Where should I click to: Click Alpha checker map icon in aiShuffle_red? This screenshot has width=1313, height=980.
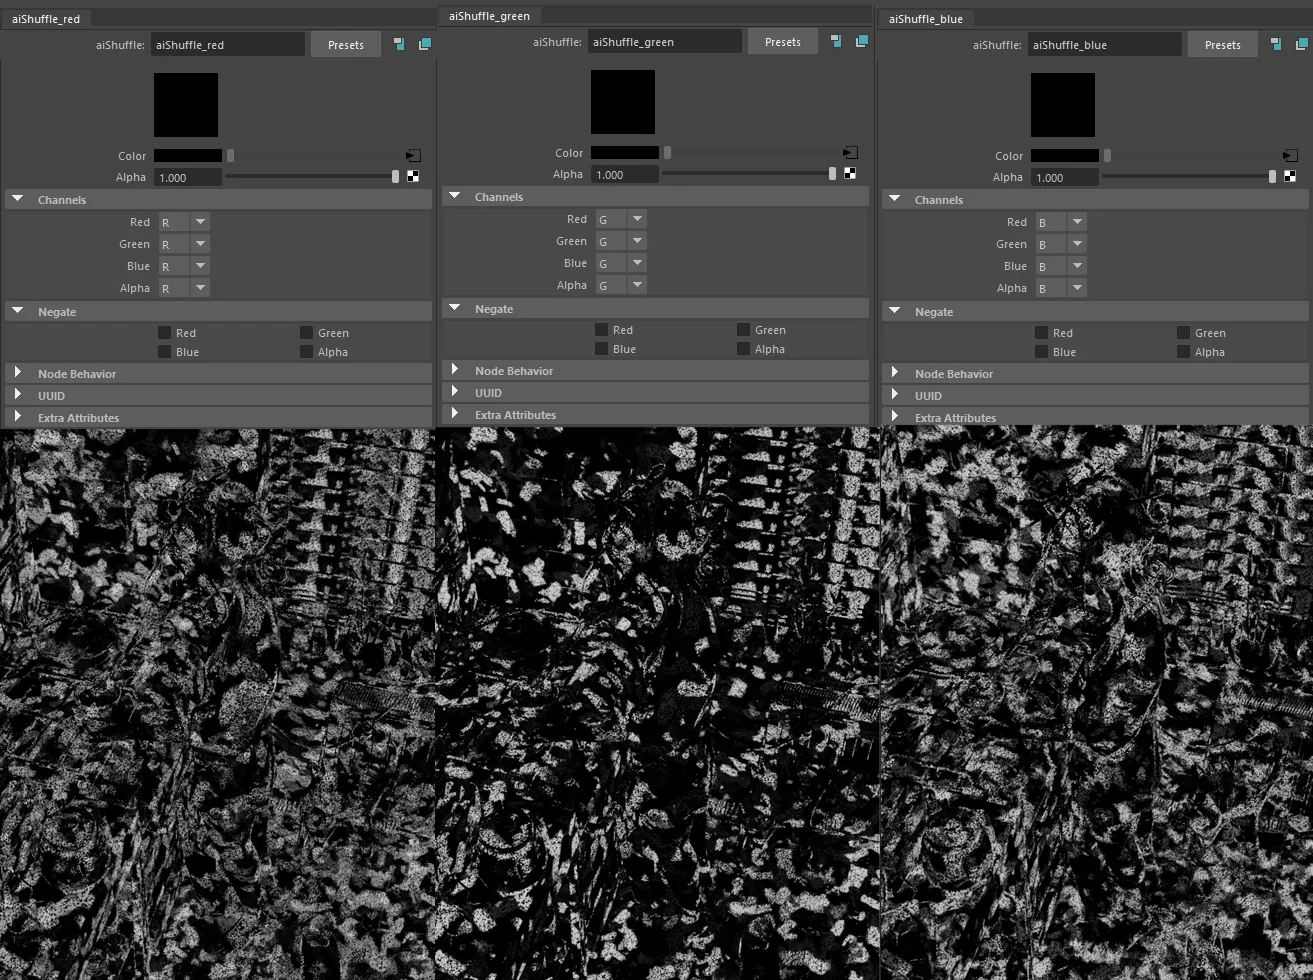[x=413, y=176]
